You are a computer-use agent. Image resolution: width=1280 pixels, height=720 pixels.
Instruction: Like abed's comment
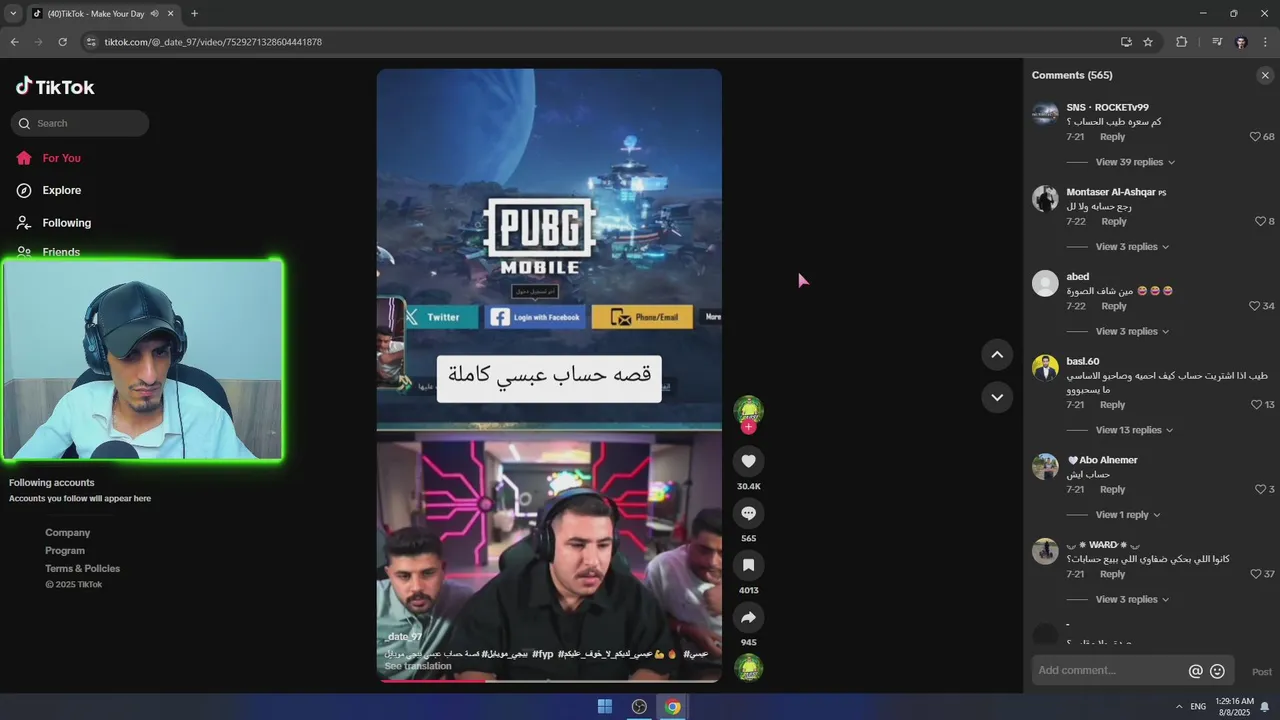pyautogui.click(x=1255, y=306)
